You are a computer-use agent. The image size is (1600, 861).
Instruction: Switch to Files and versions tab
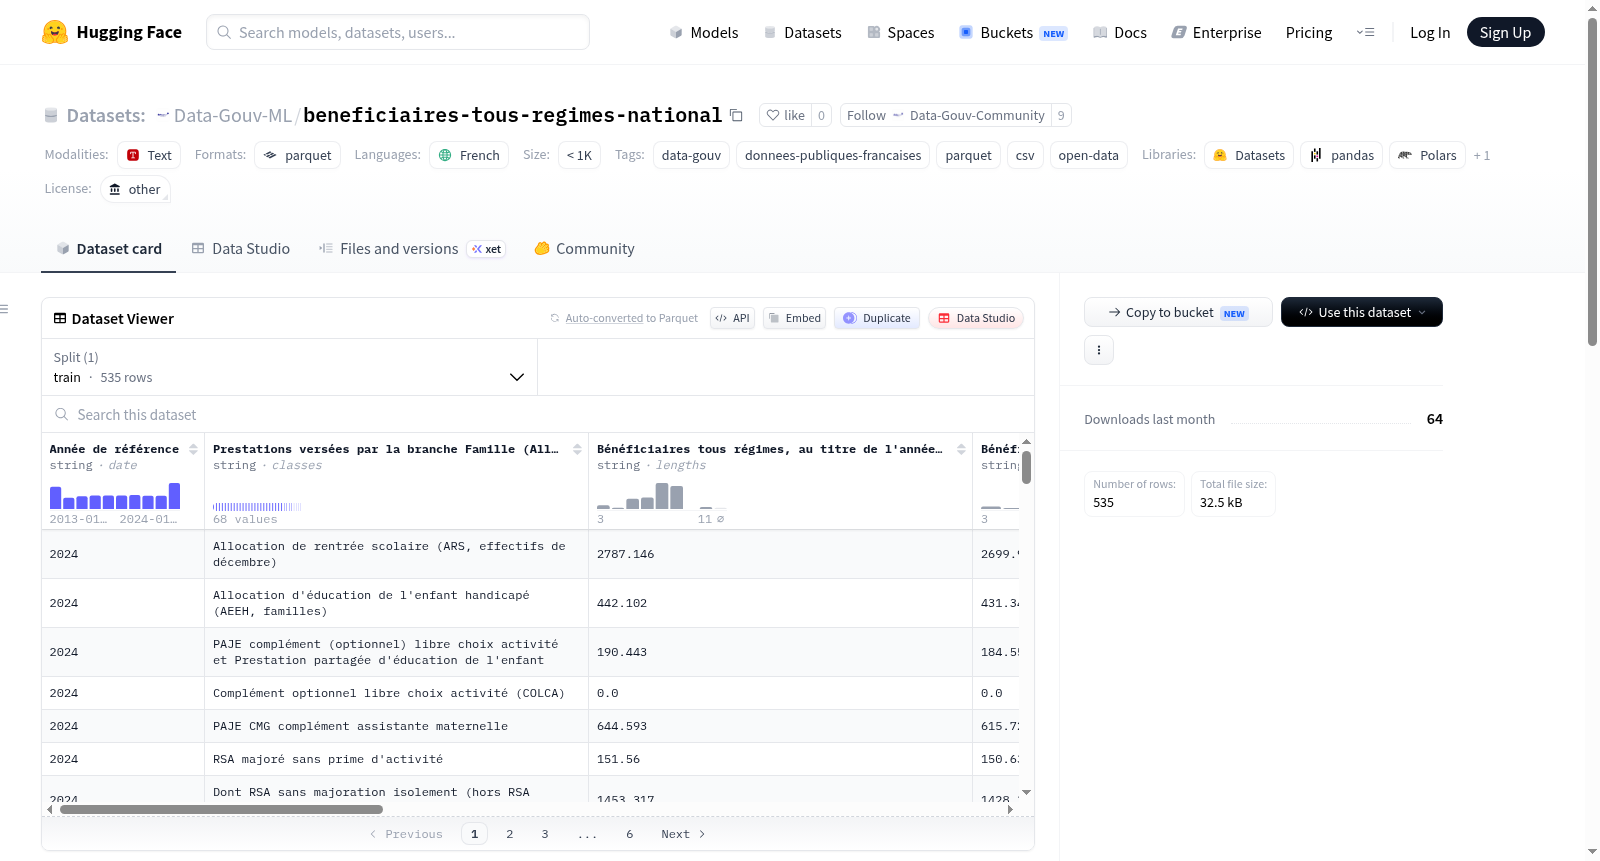point(411,249)
